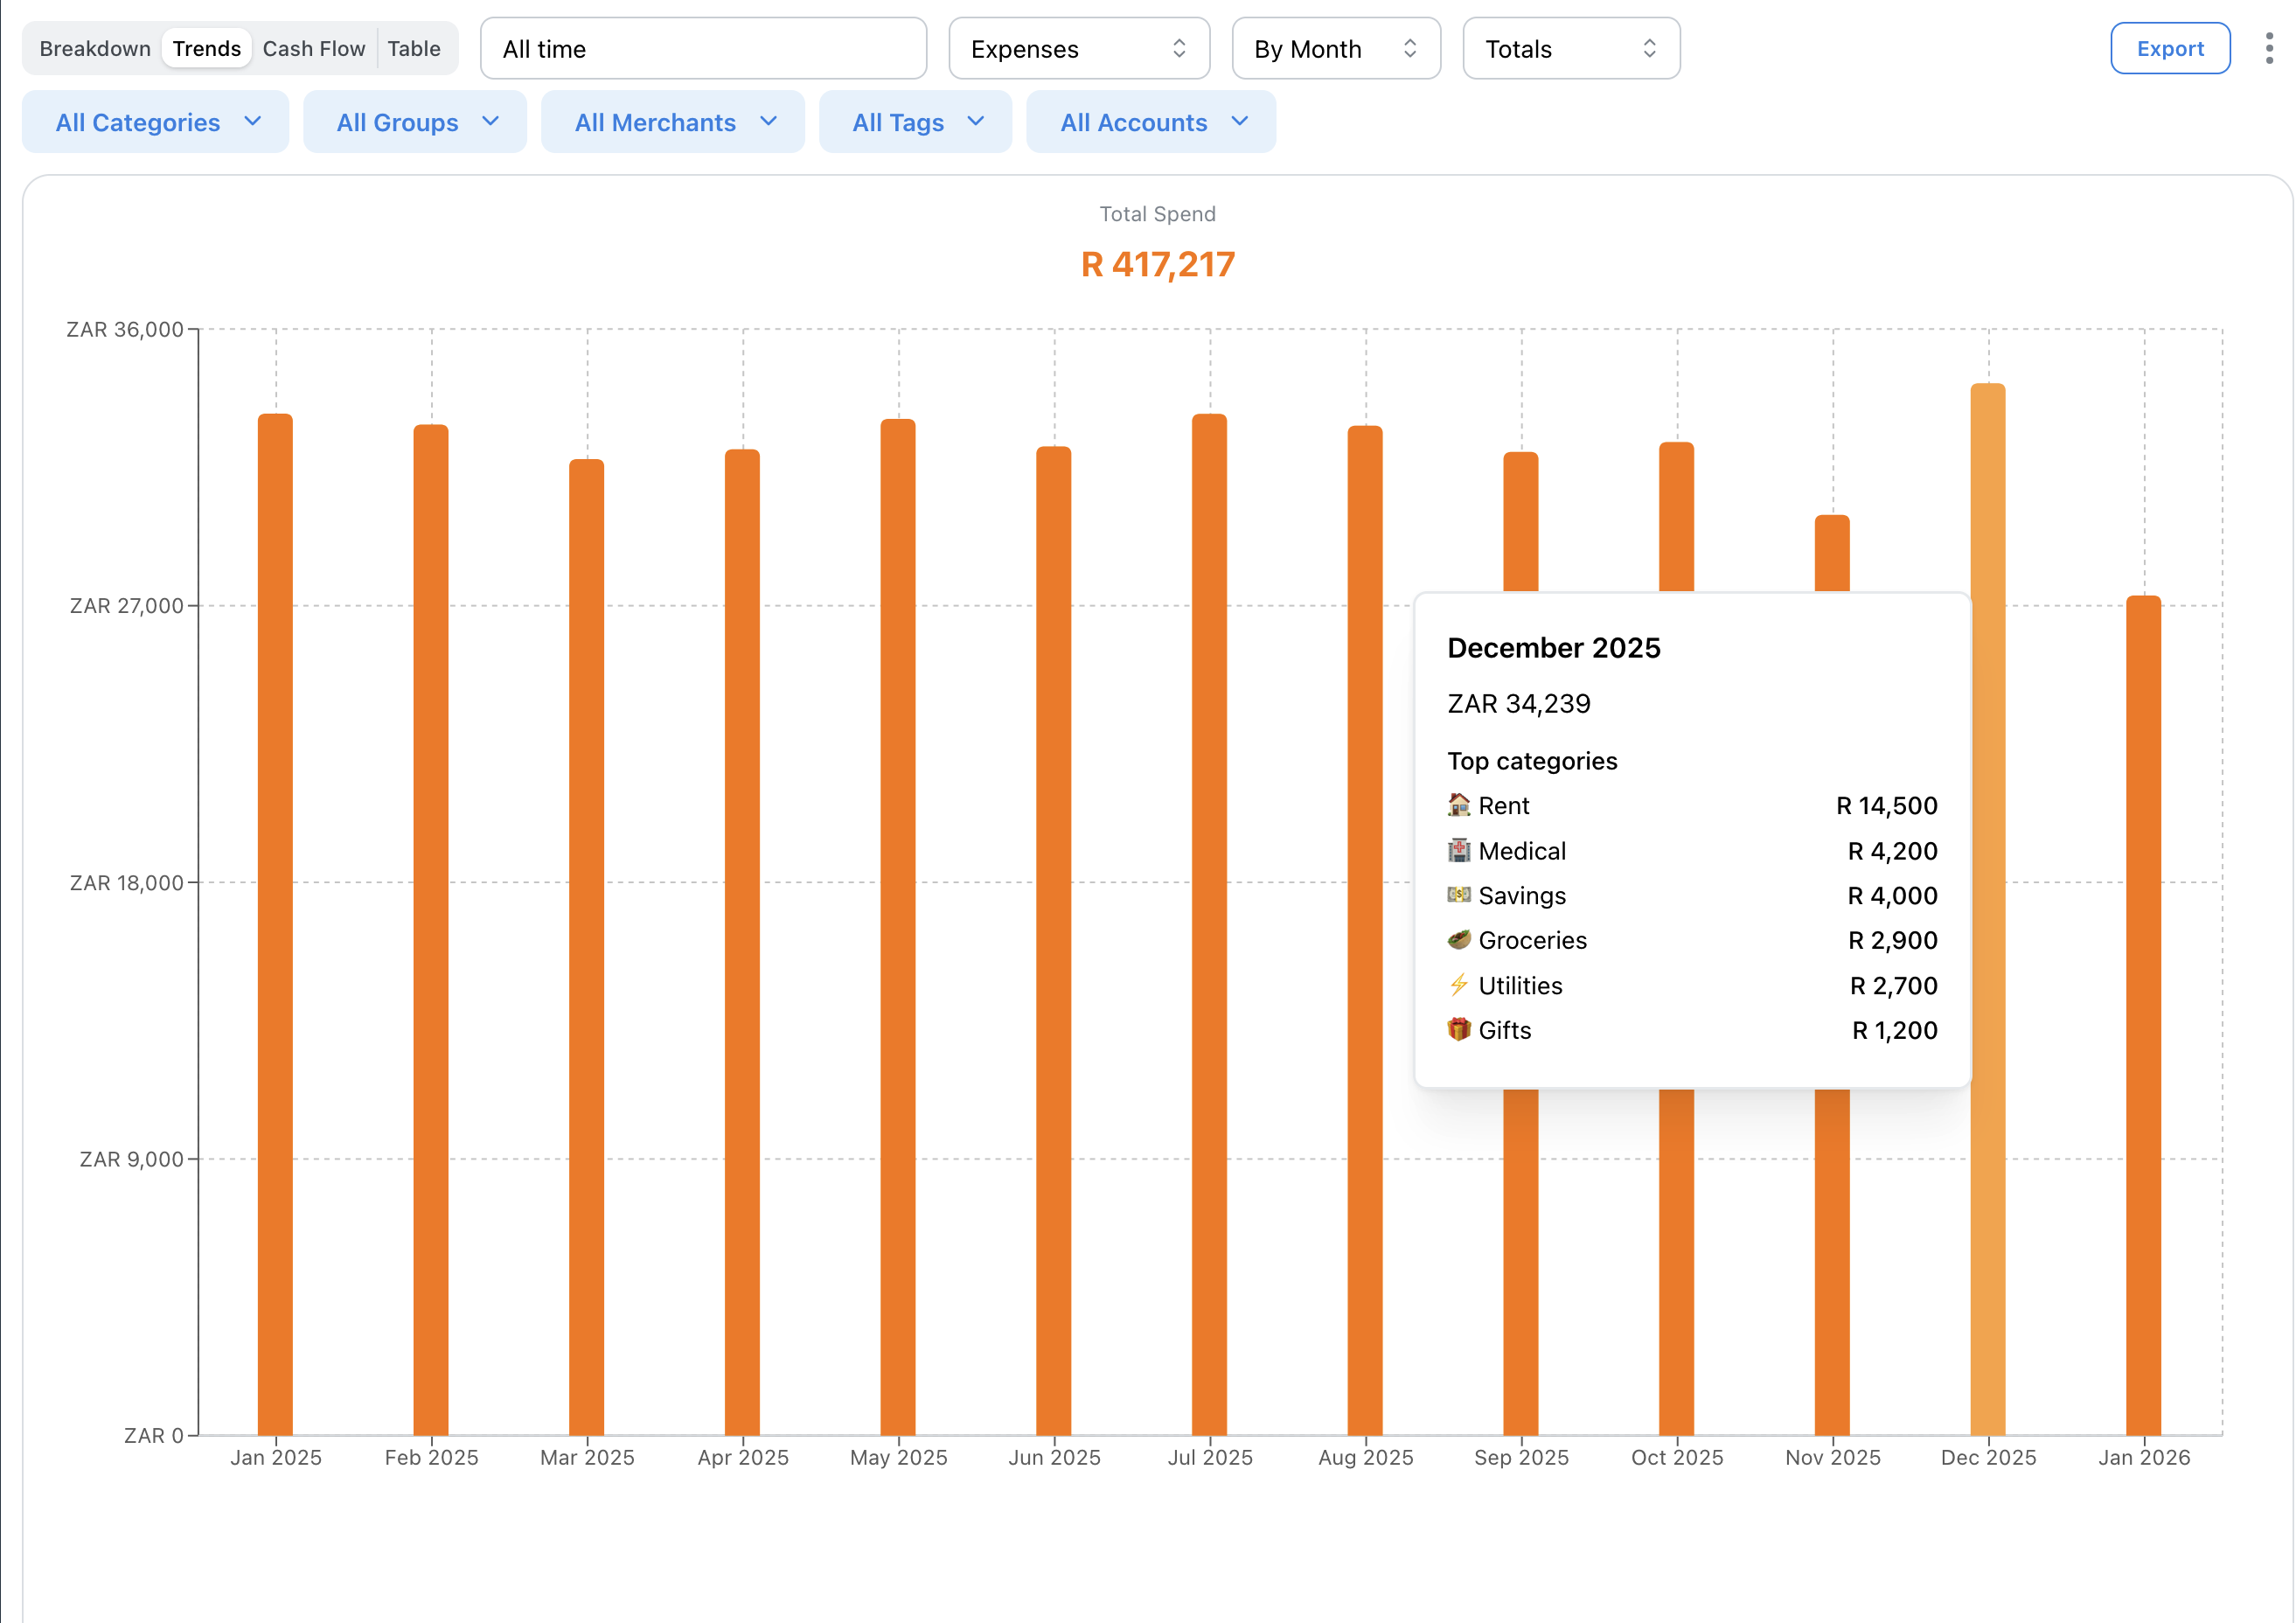Image resolution: width=2296 pixels, height=1623 pixels.
Task: Click the Rent house icon in tooltip
Action: pyautogui.click(x=1459, y=805)
